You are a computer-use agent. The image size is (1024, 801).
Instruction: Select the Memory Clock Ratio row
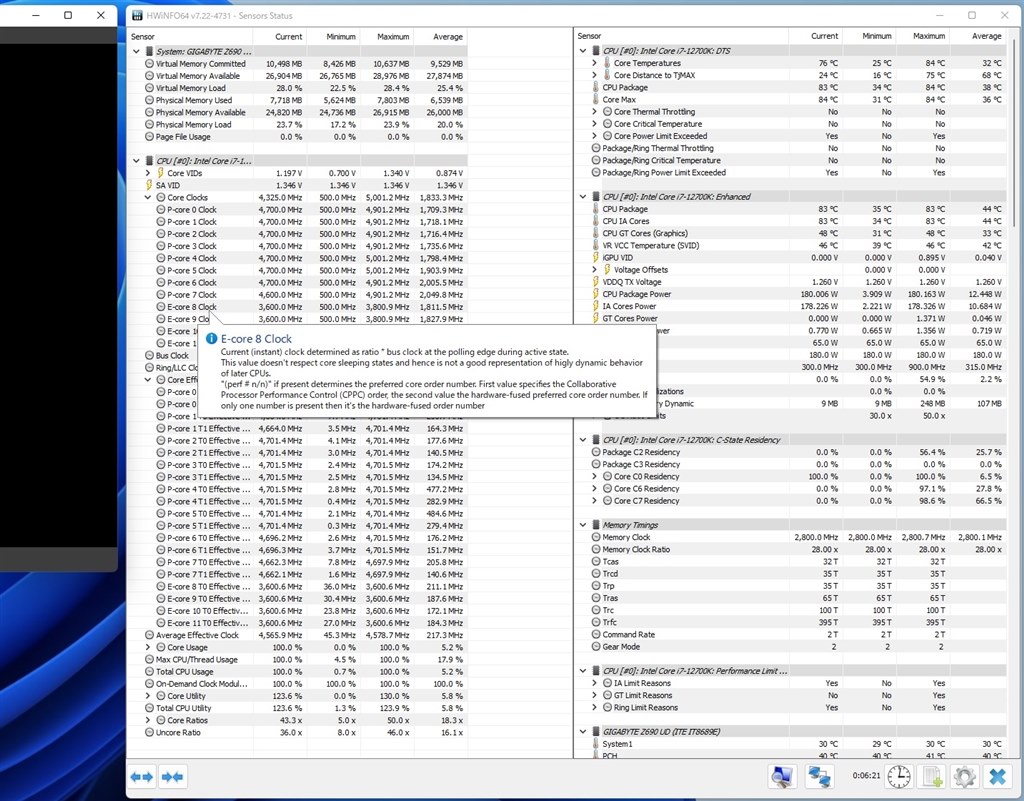(636, 549)
